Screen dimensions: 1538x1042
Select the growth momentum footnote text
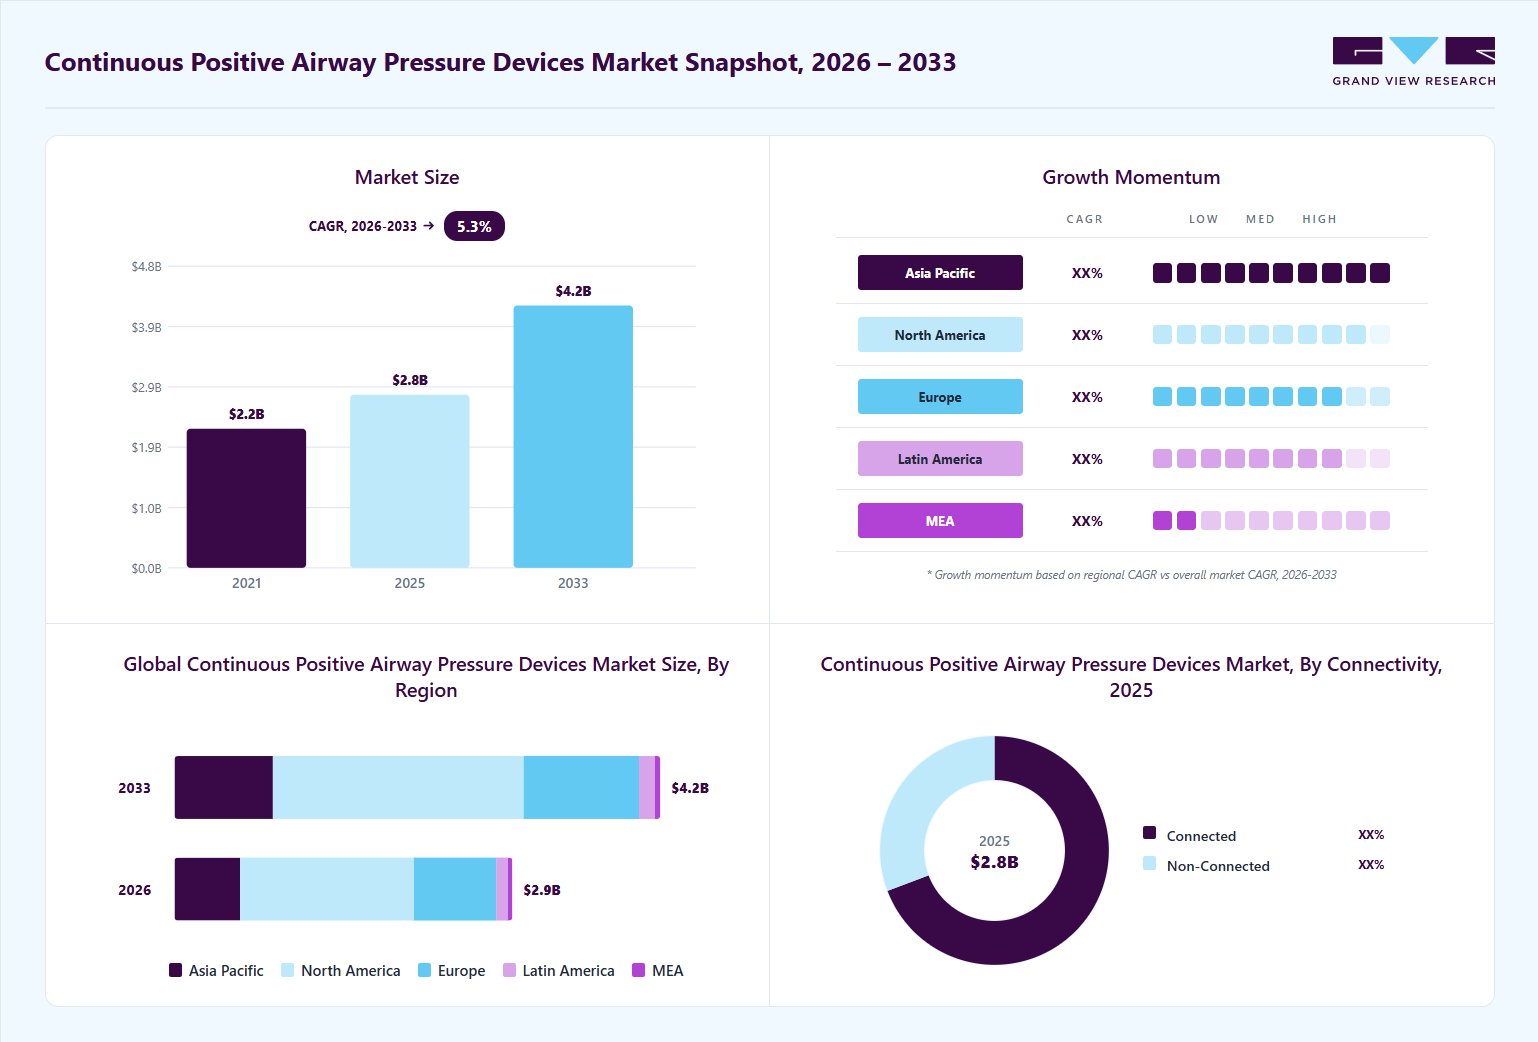1132,575
